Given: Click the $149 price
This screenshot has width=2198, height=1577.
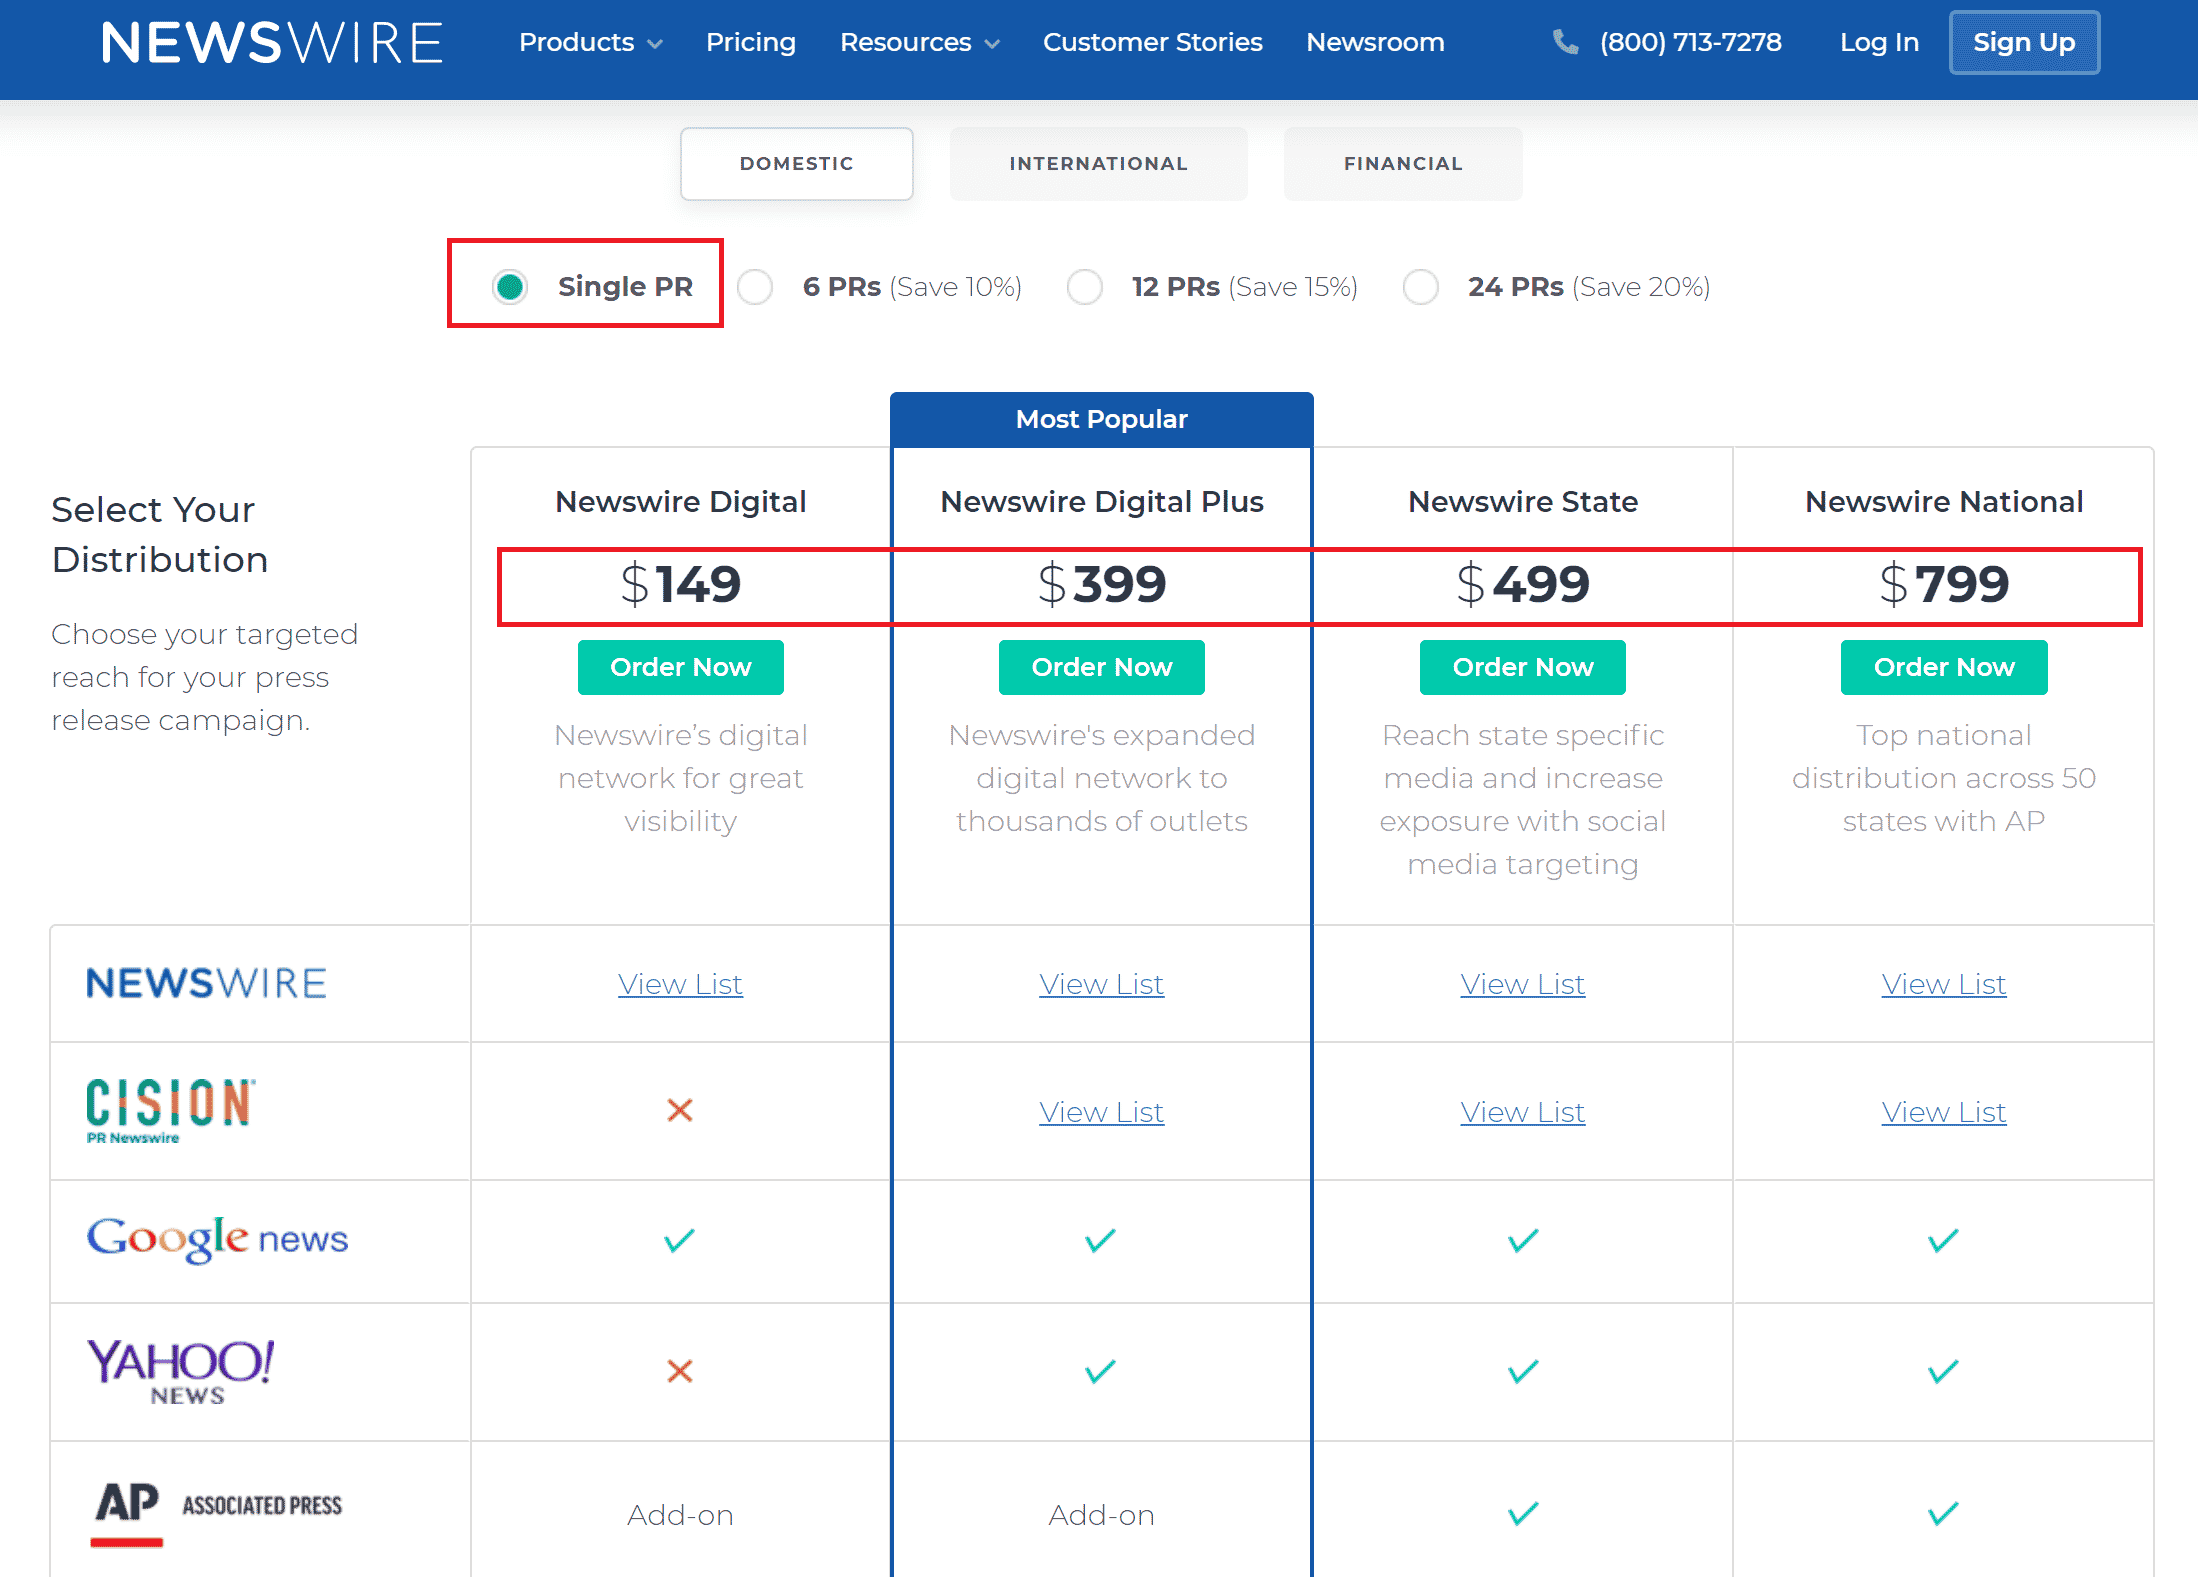Looking at the screenshot, I should [x=680, y=584].
